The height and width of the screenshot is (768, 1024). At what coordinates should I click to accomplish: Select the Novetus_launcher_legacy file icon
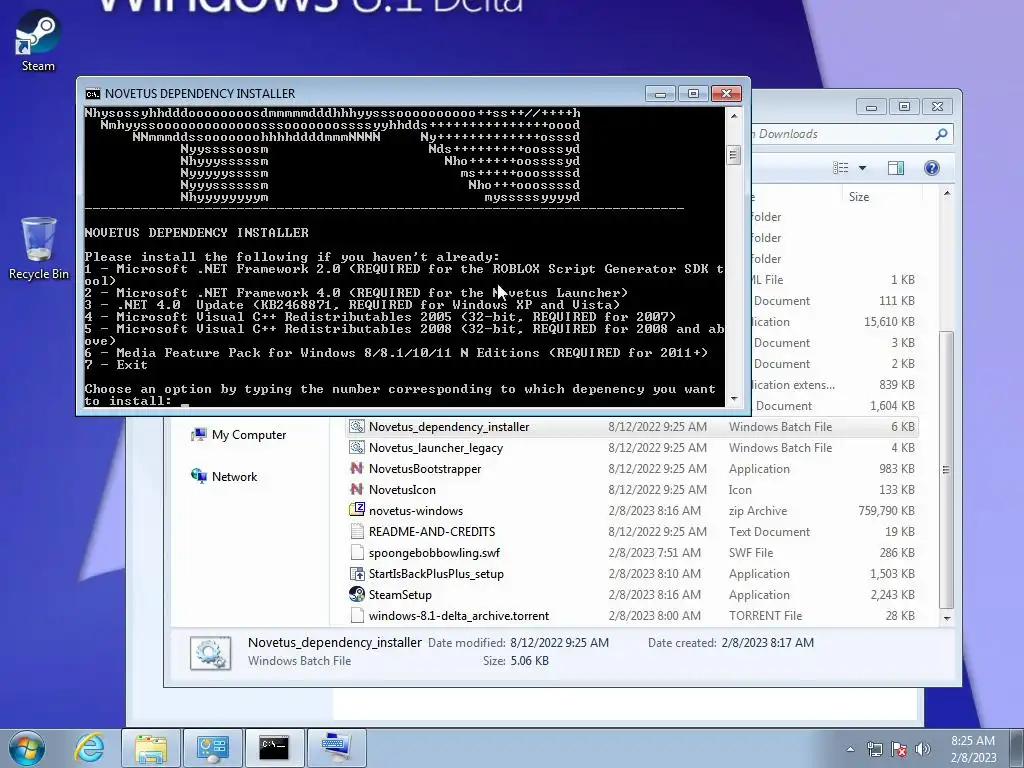[357, 448]
